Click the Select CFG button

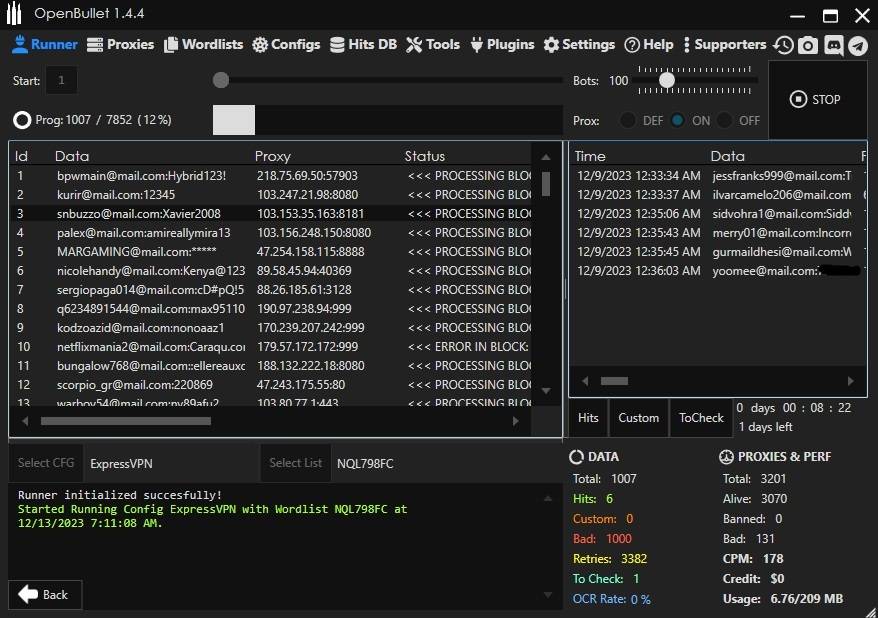click(x=46, y=463)
